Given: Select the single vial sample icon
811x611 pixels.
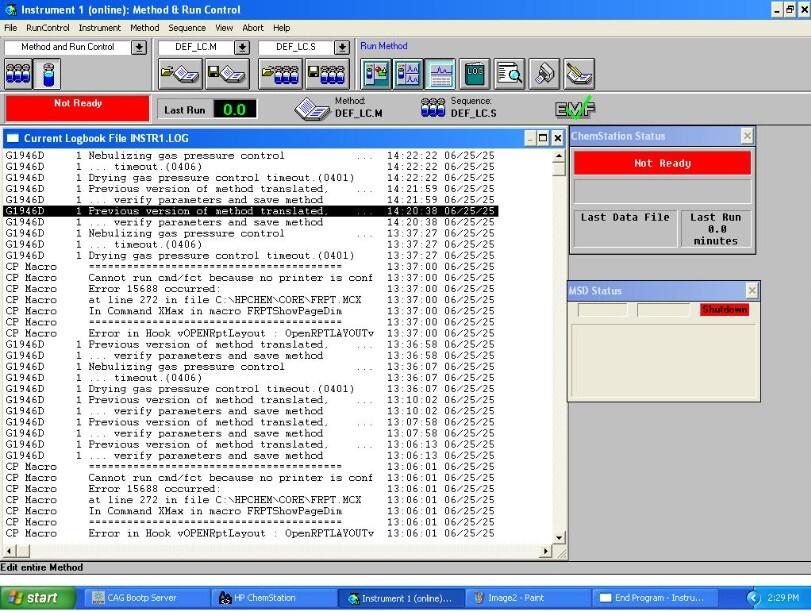Looking at the screenshot, I should click(47, 73).
